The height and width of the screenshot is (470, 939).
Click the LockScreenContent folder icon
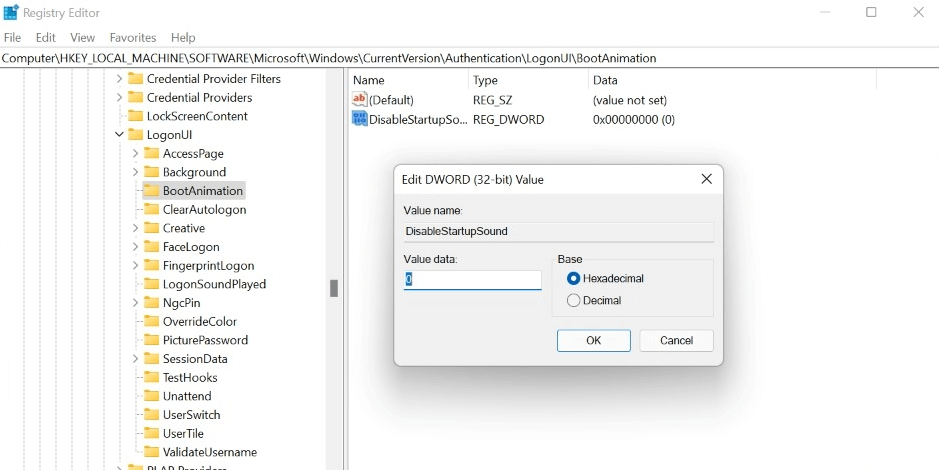point(136,116)
